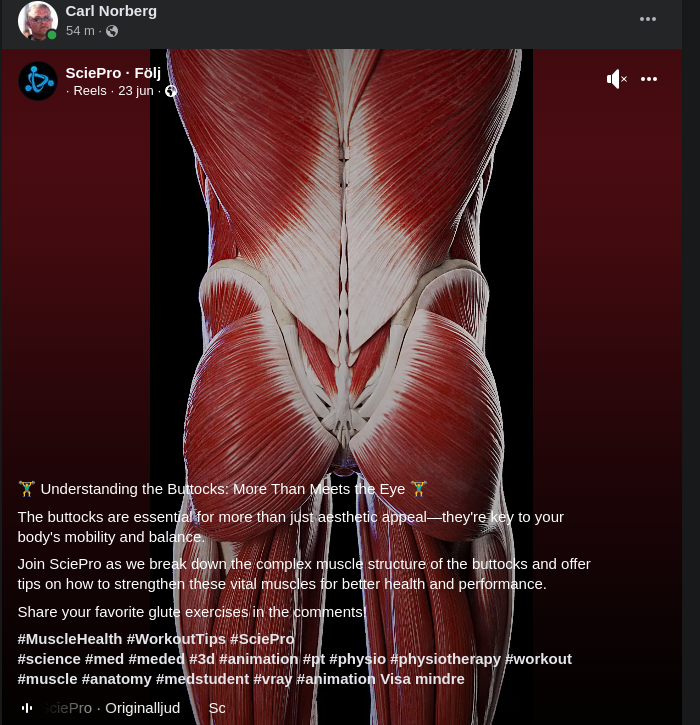Open the SciePro page avatar
The height and width of the screenshot is (725, 700).
38,81
